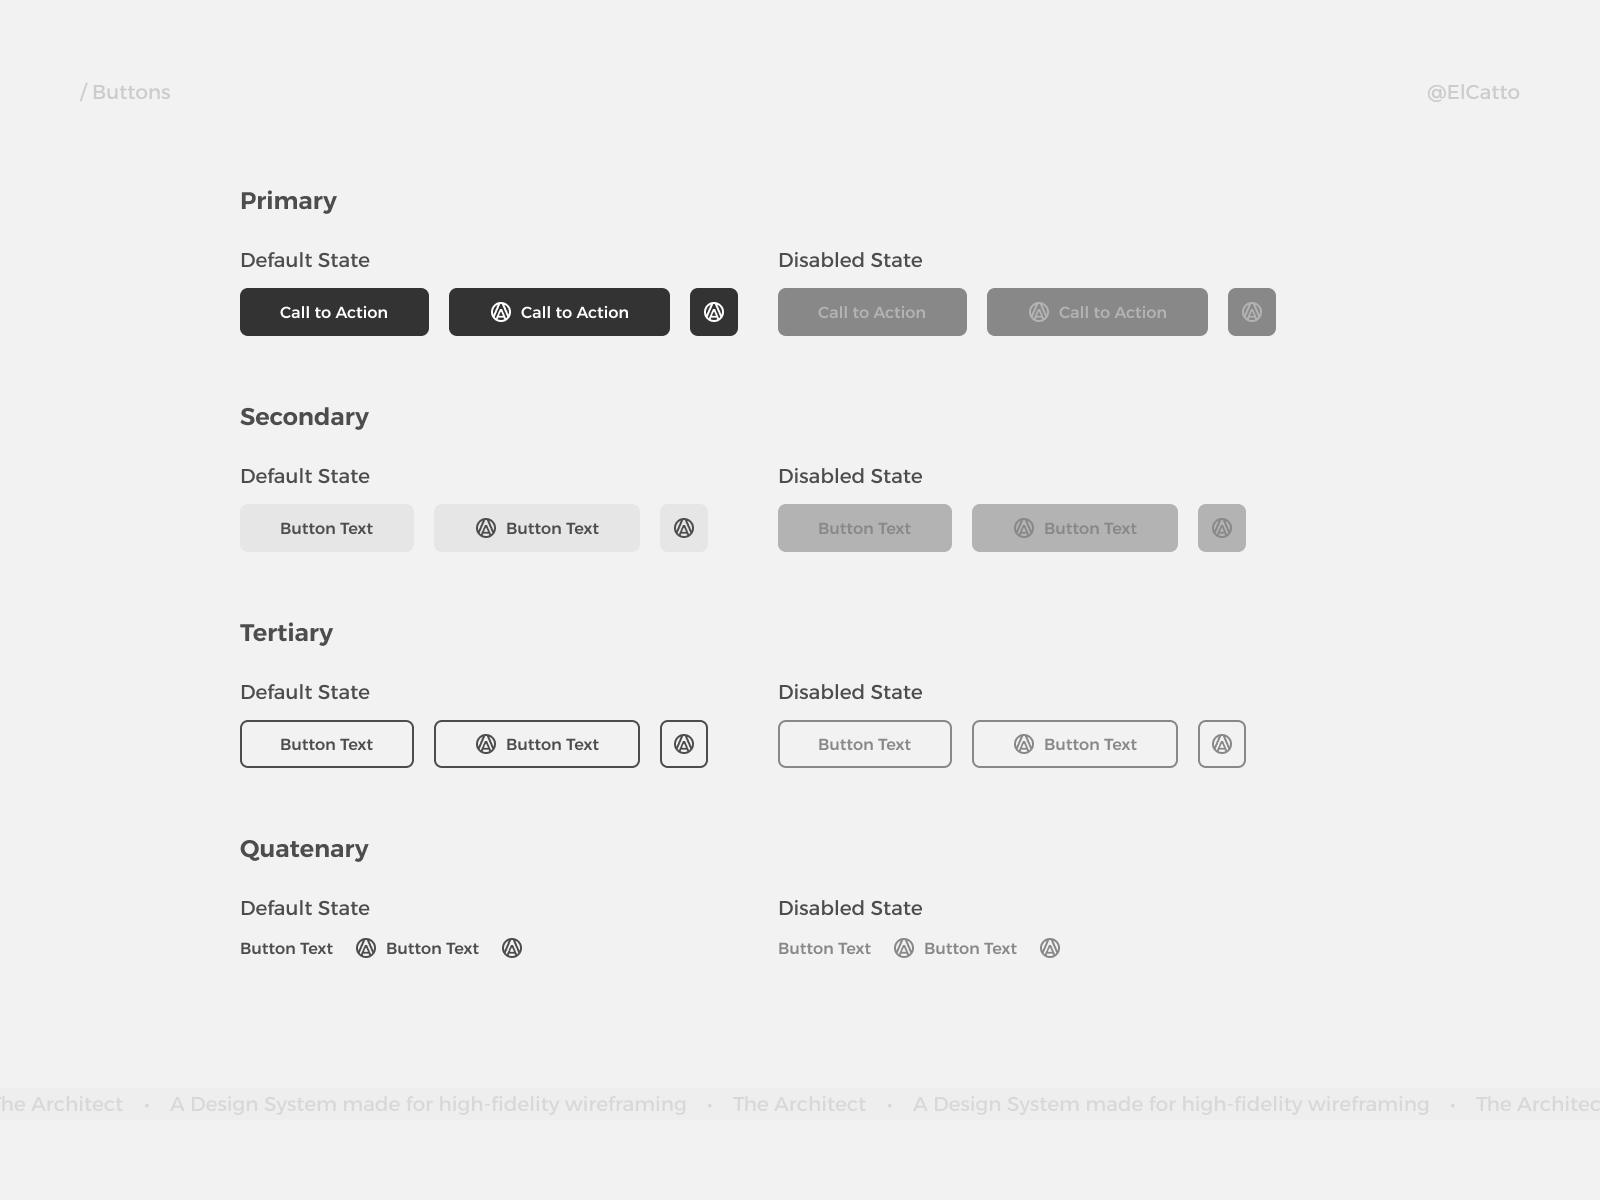Image resolution: width=1600 pixels, height=1200 pixels.
Task: Click Secondary default Button Text without icon
Action: coord(327,528)
